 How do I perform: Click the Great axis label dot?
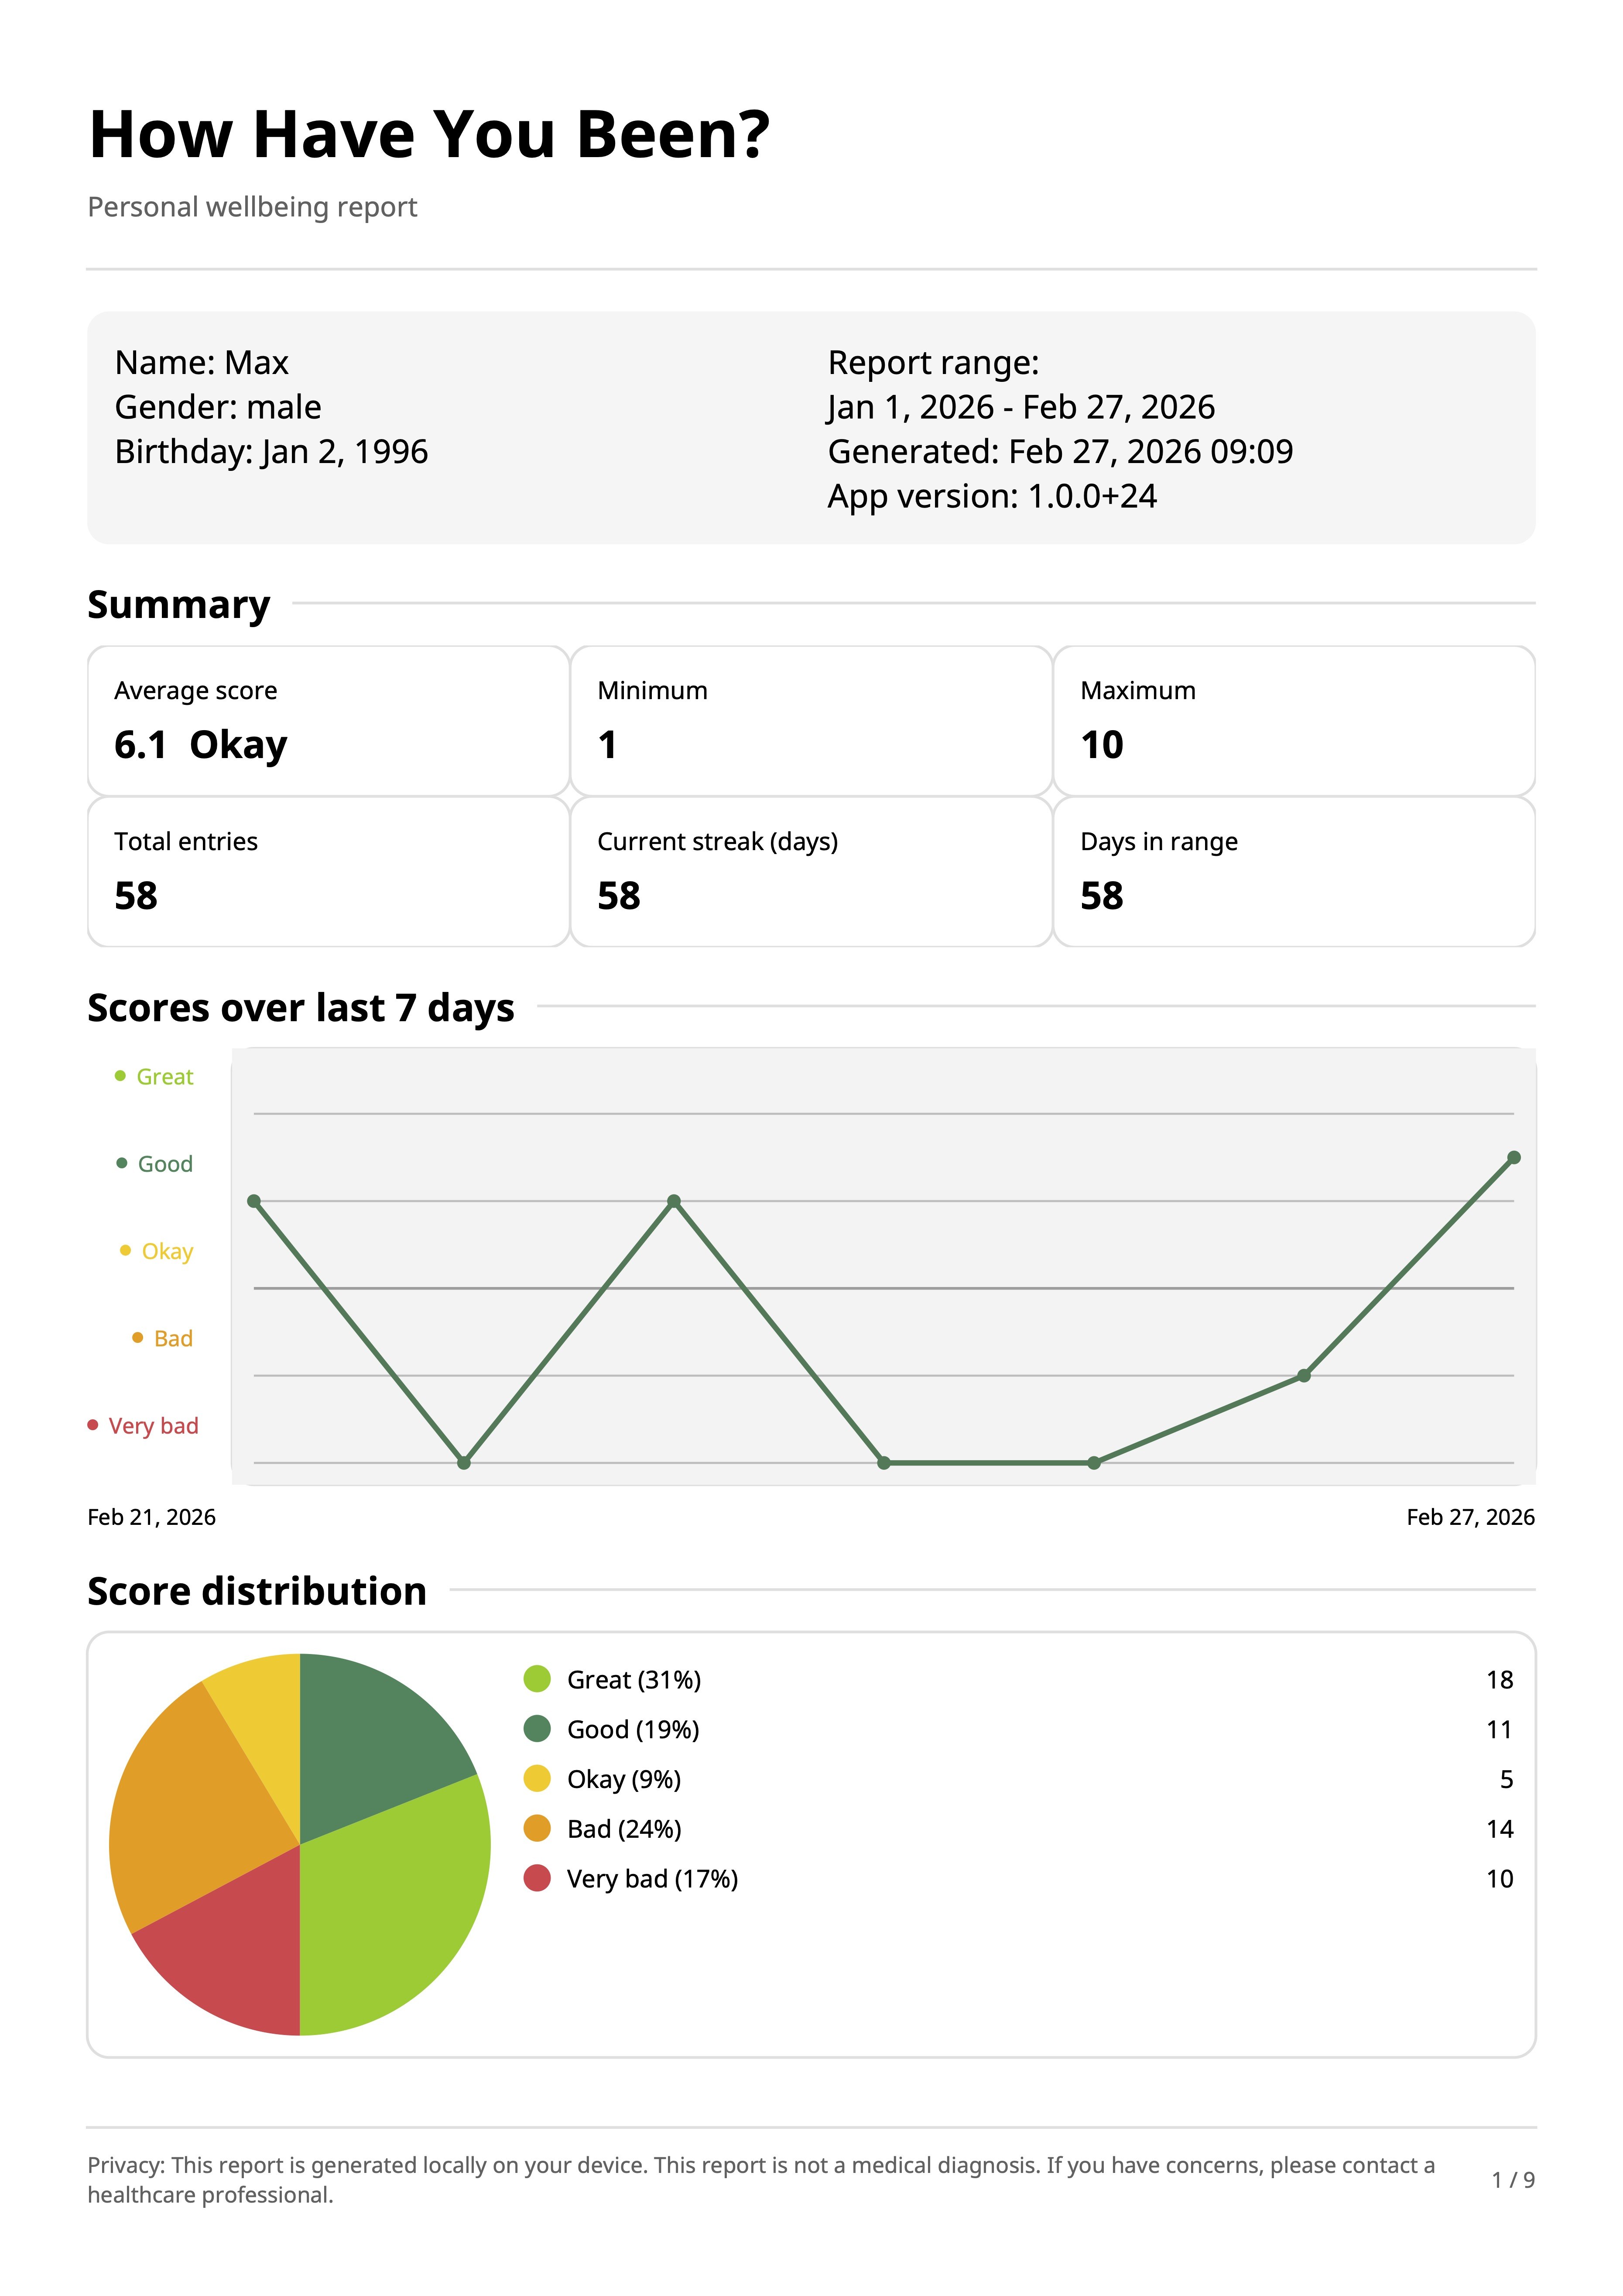[x=120, y=1076]
